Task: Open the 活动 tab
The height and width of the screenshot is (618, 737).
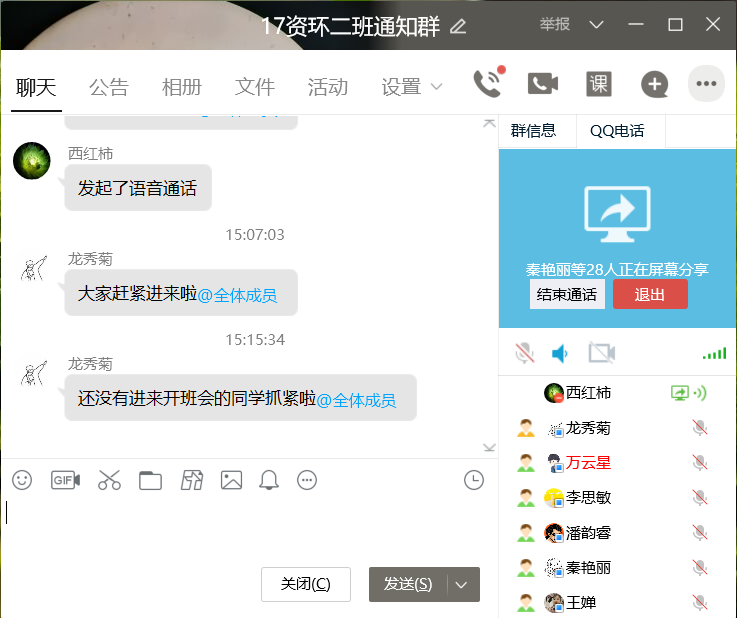Action: tap(328, 87)
